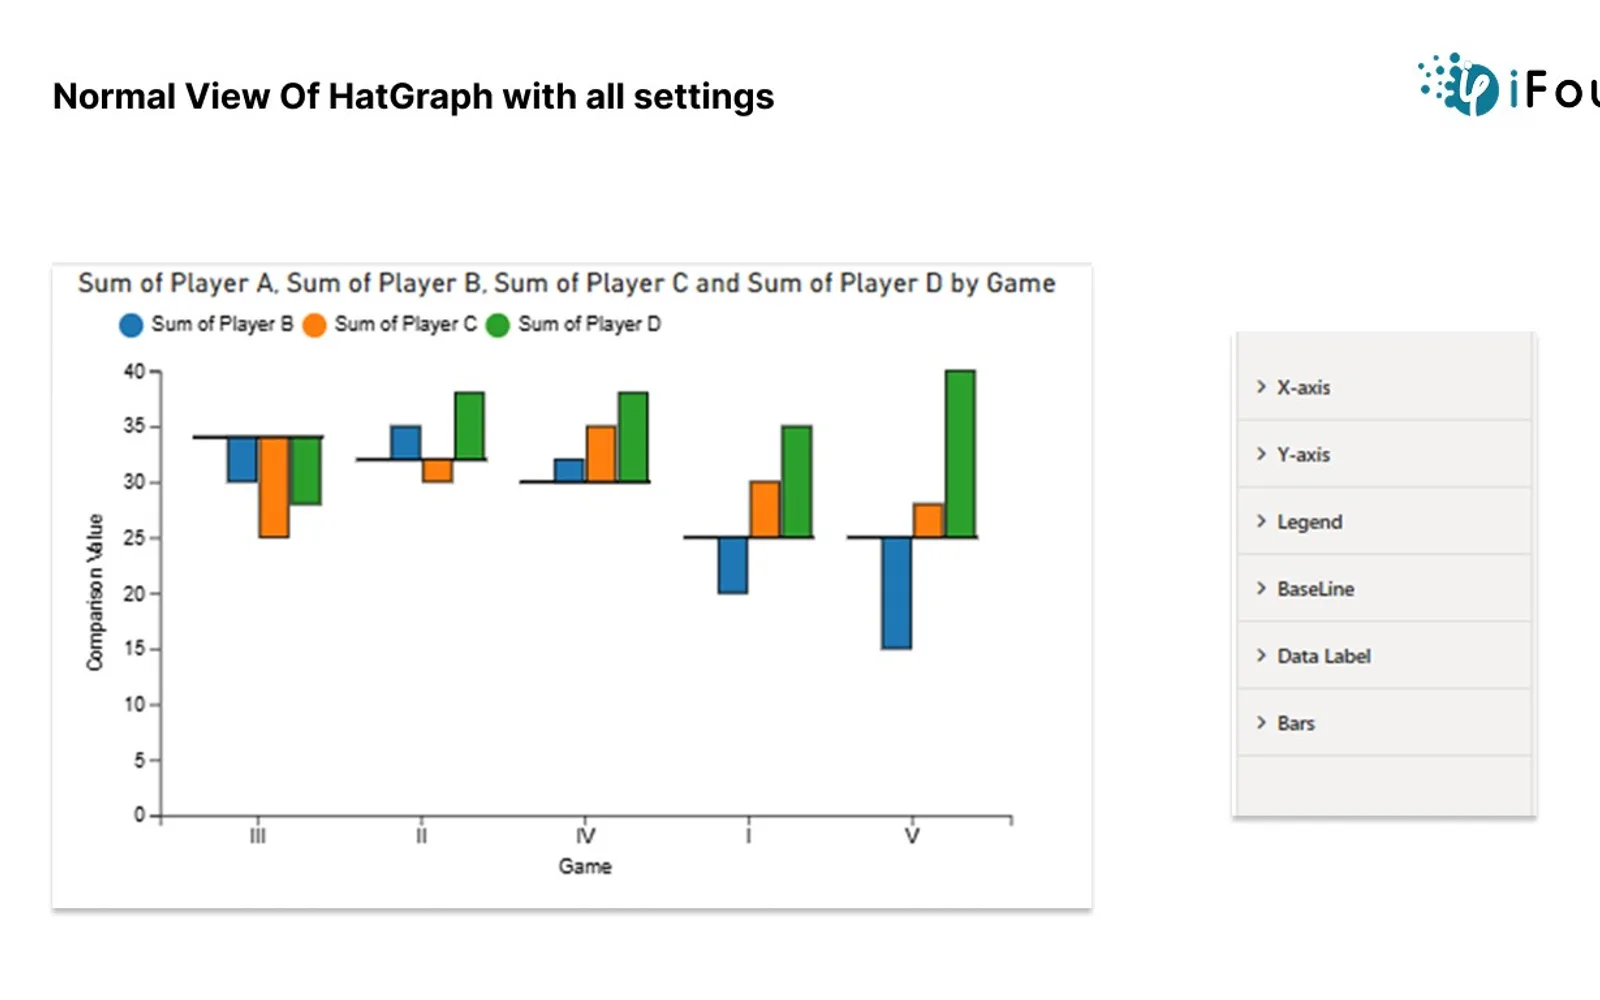Image resolution: width=1600 pixels, height=1000 pixels.
Task: Open the Legend settings chevron
Action: [1261, 521]
